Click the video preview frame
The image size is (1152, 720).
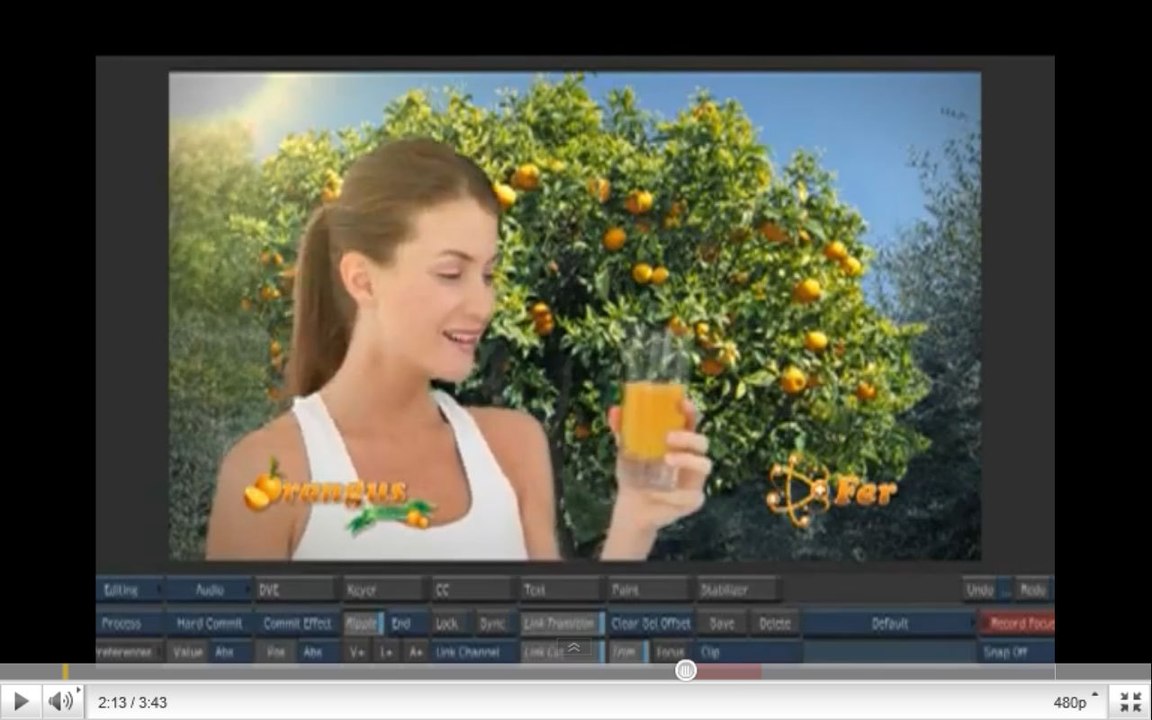click(575, 315)
